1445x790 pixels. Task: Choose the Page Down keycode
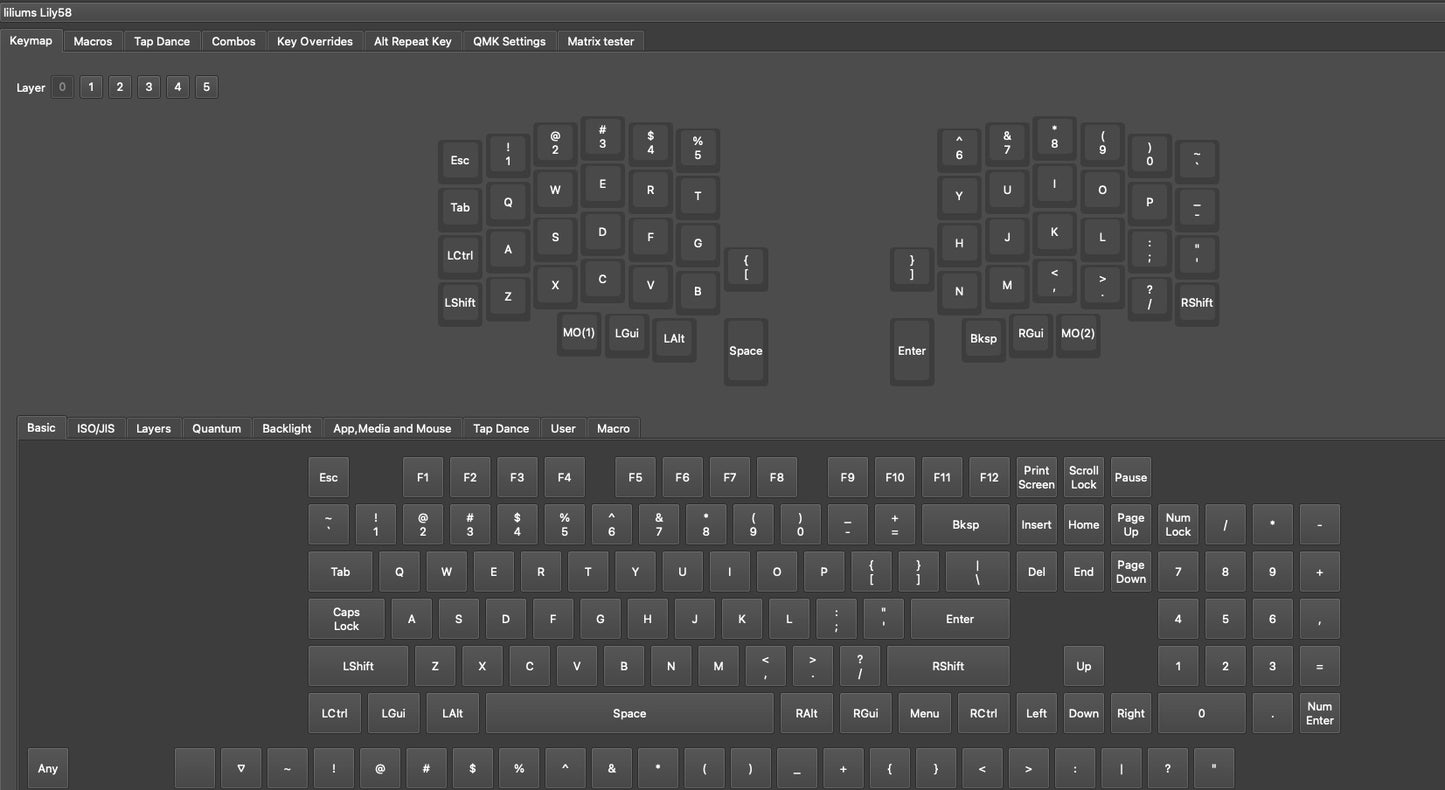coord(1131,572)
